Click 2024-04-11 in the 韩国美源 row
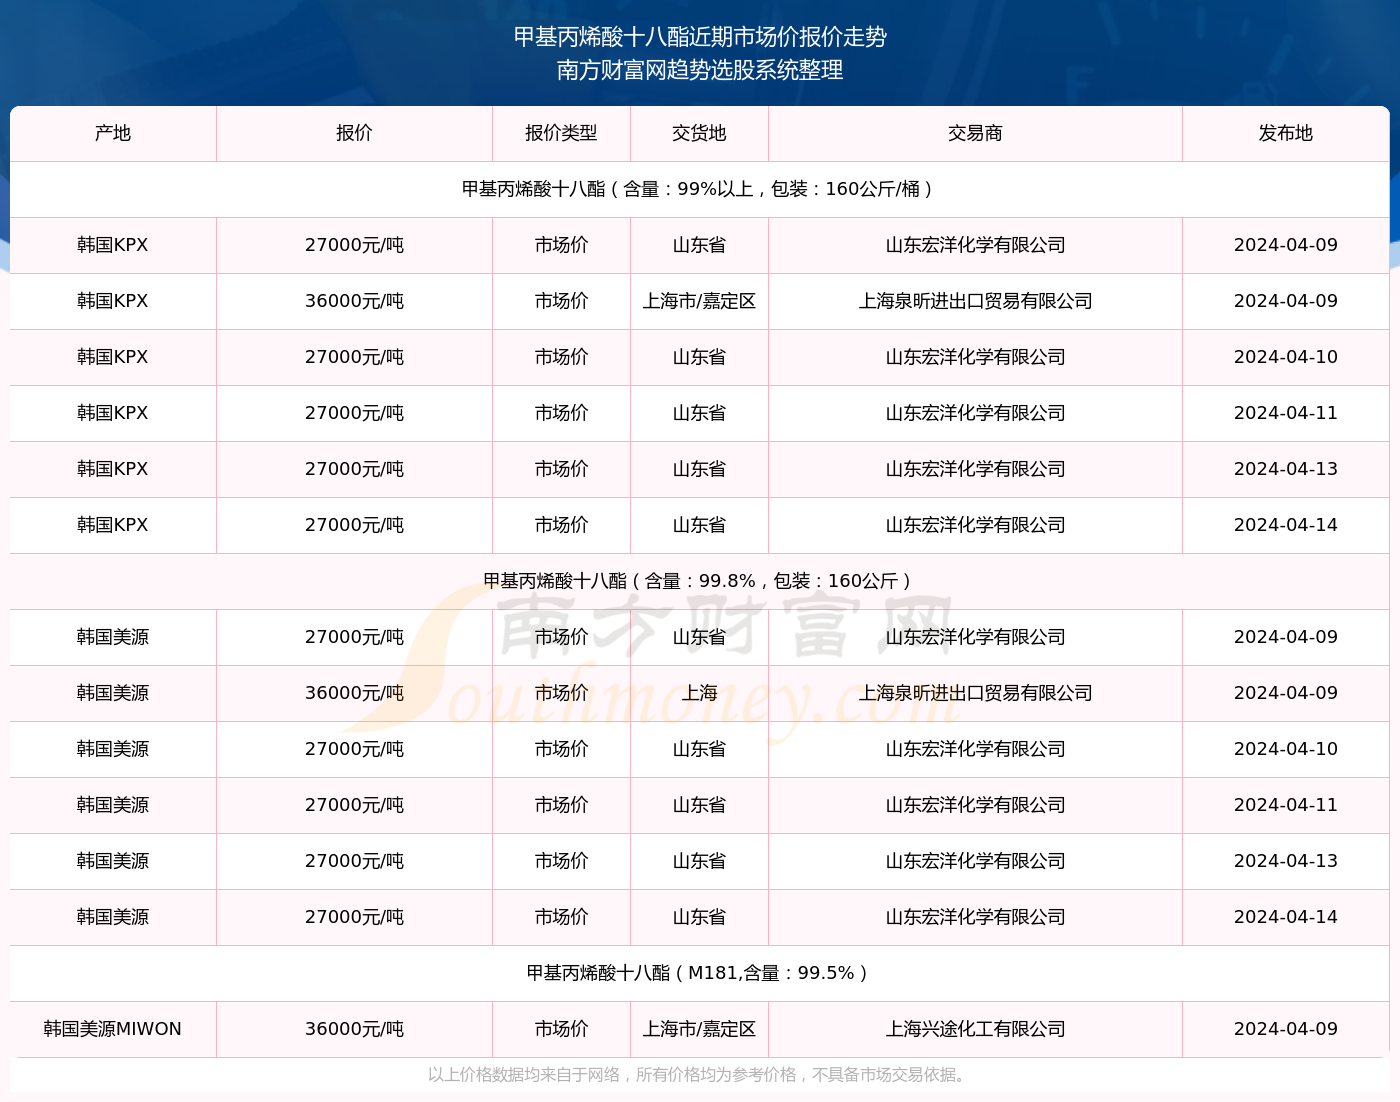The image size is (1400, 1102). (1285, 805)
